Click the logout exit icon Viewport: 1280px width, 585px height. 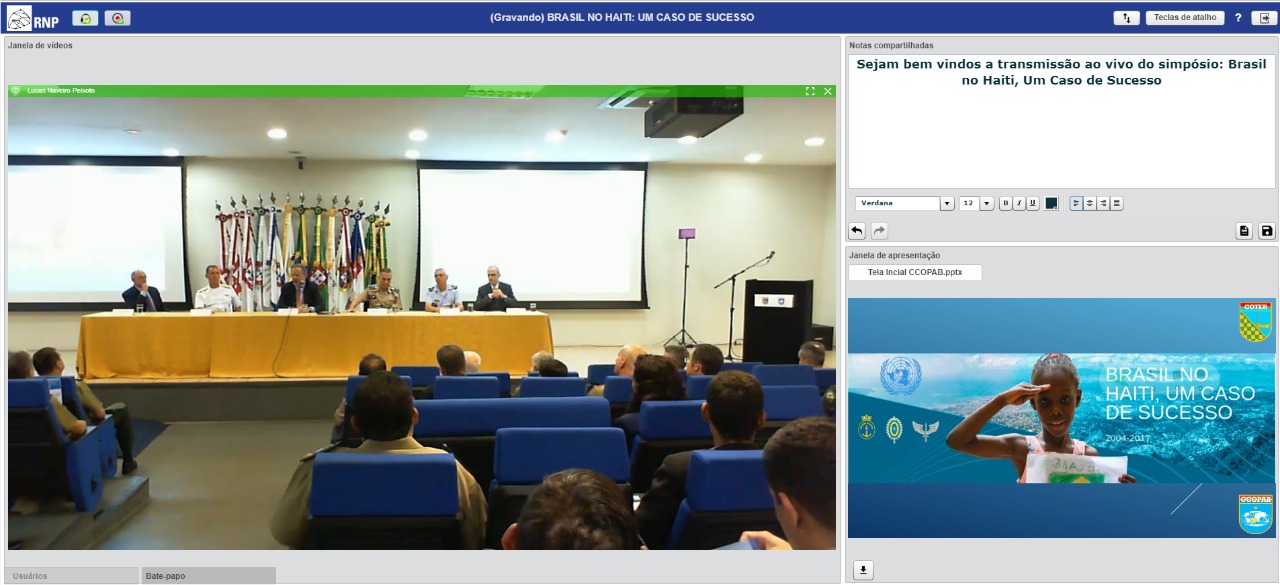click(x=1264, y=18)
